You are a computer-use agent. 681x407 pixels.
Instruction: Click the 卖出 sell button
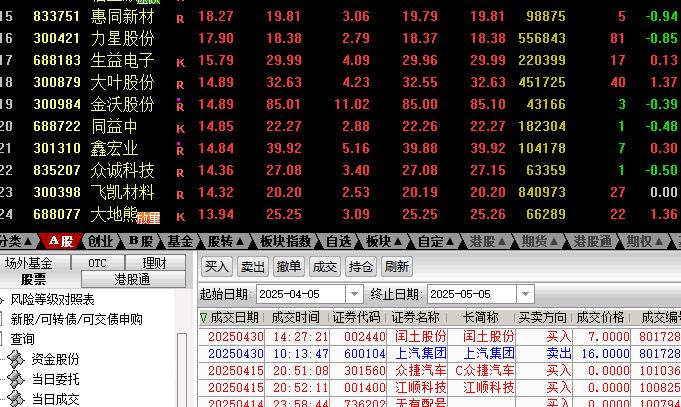coord(253,266)
